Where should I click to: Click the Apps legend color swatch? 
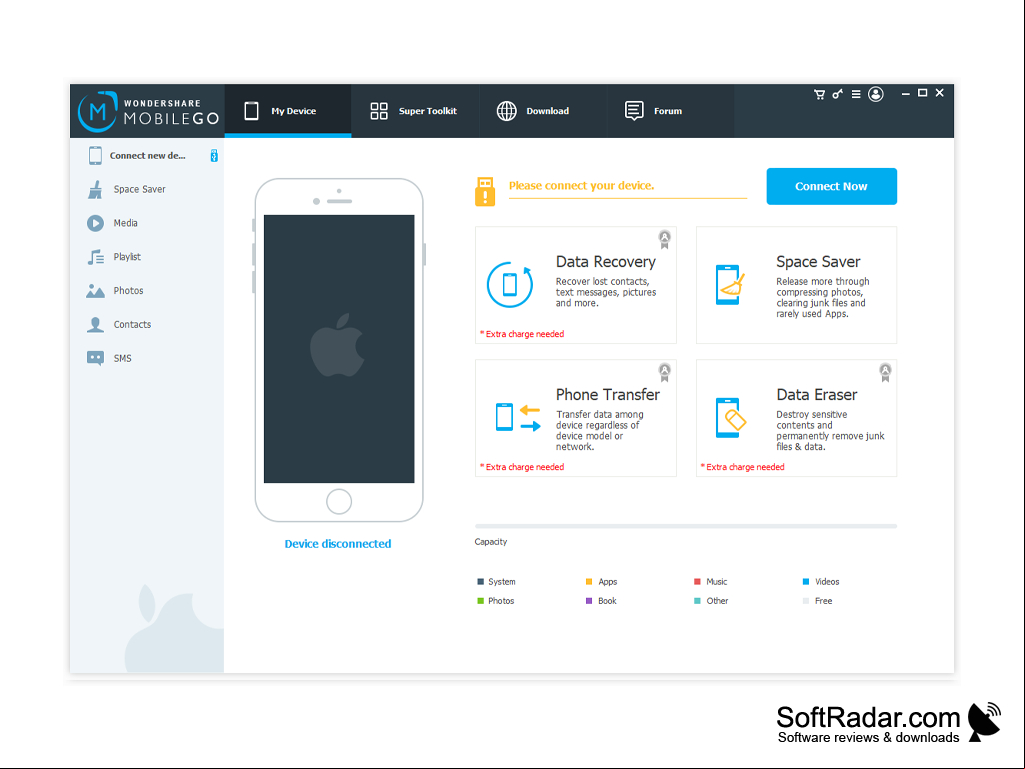point(589,582)
